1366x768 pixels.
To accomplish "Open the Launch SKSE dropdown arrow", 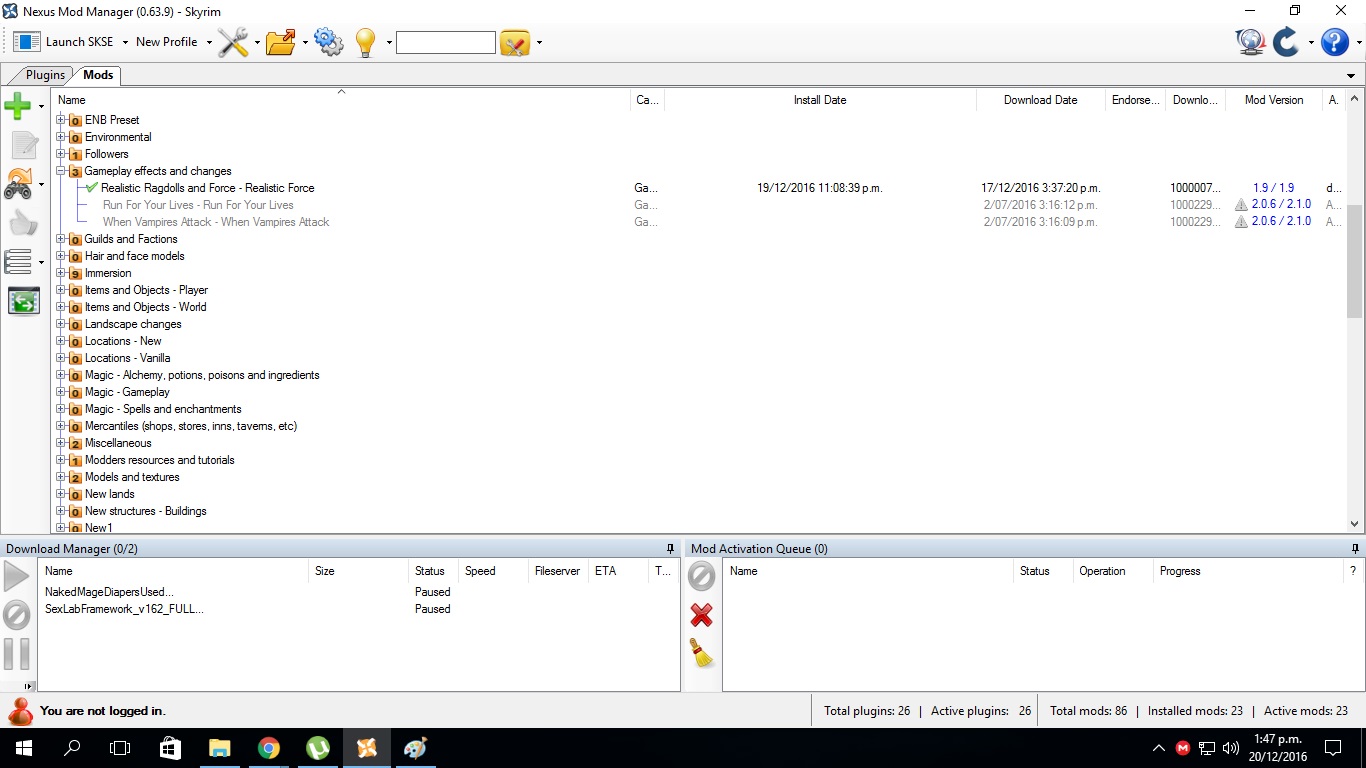I will [x=125, y=42].
